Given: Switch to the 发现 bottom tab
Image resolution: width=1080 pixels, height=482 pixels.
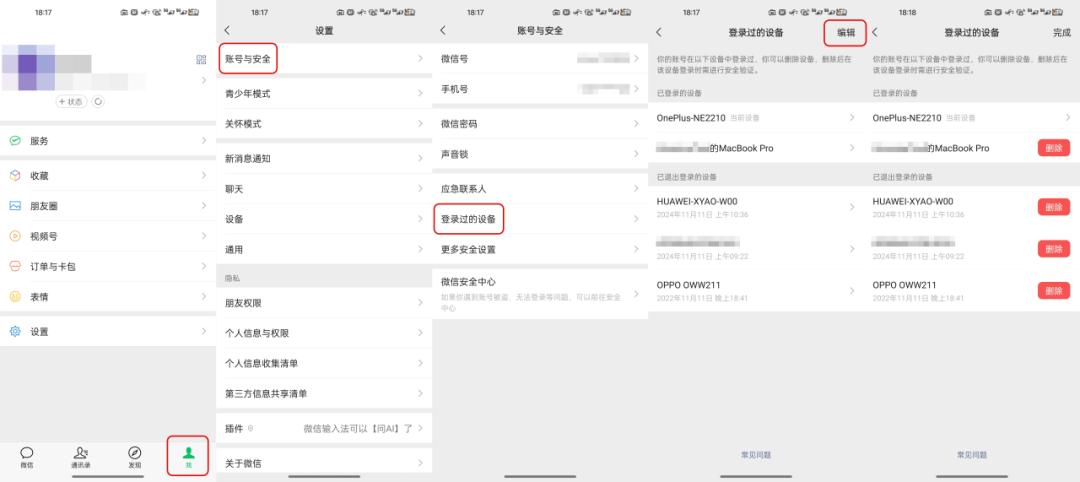Looking at the screenshot, I should click(x=134, y=457).
